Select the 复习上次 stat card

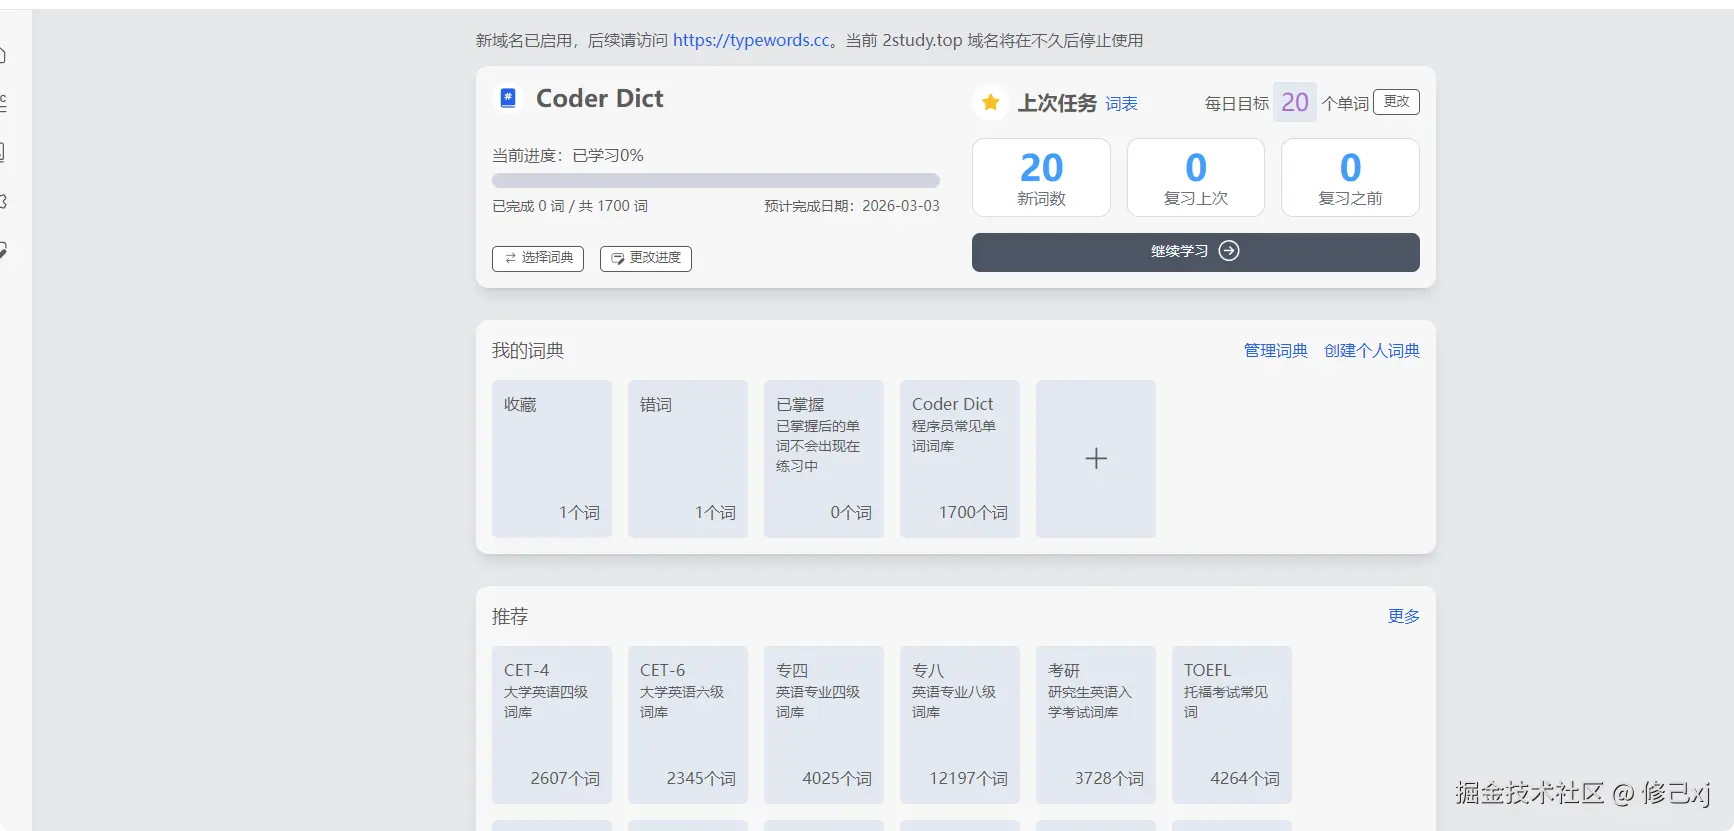1195,177
